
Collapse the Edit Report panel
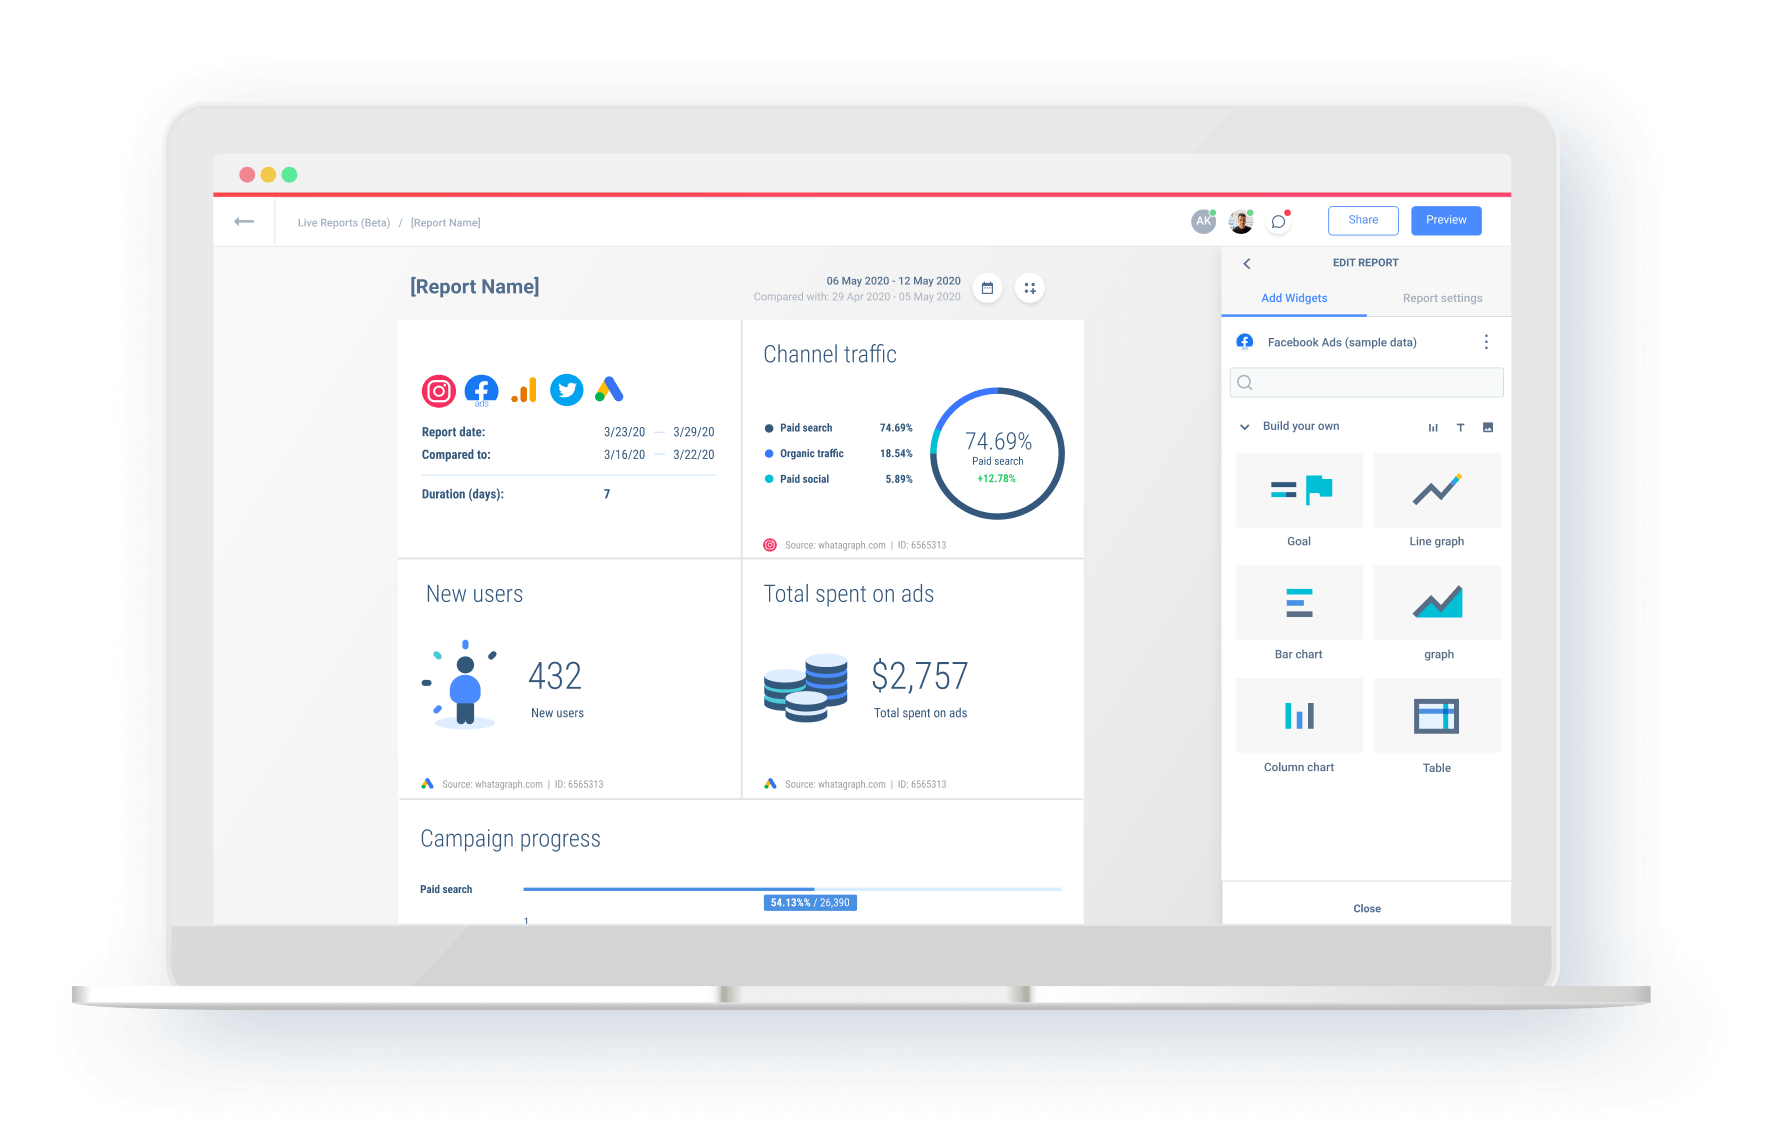click(x=1246, y=263)
